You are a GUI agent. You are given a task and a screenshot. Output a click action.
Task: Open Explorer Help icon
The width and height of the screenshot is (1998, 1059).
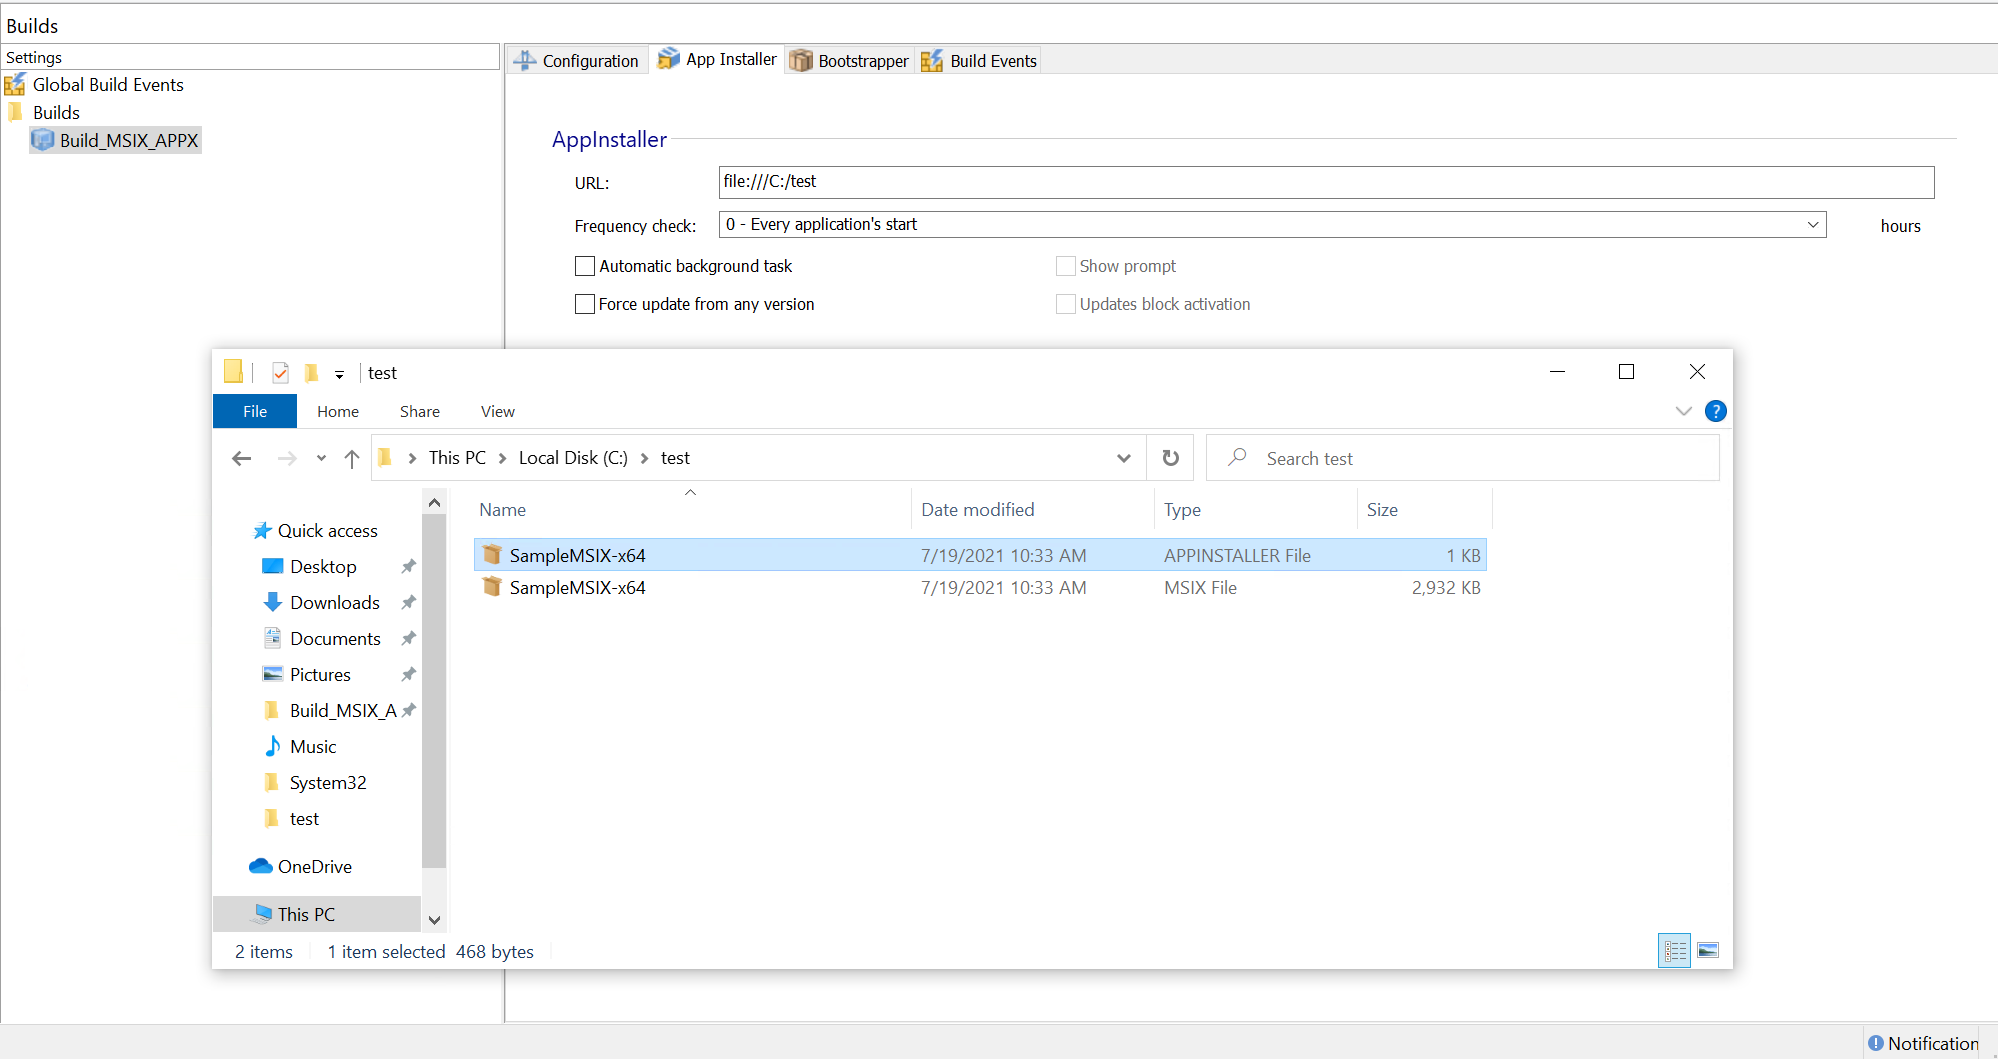[1716, 411]
